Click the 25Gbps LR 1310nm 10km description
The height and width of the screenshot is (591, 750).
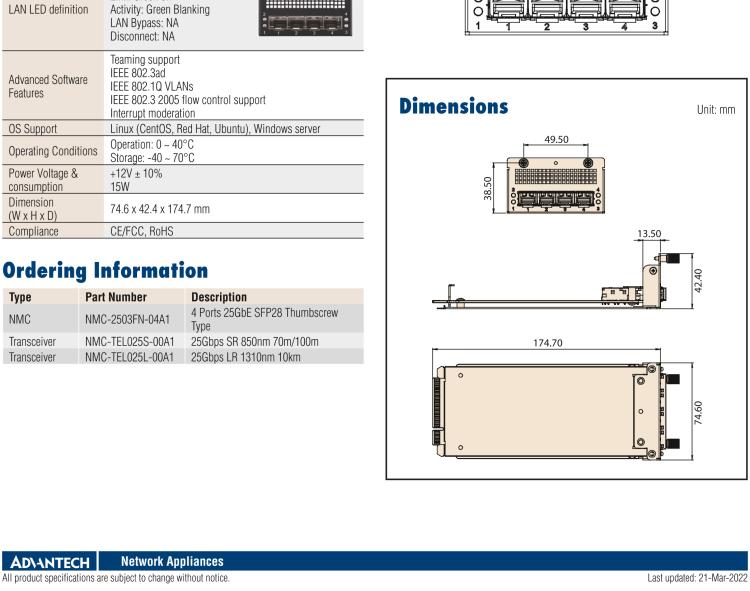[x=245, y=356]
